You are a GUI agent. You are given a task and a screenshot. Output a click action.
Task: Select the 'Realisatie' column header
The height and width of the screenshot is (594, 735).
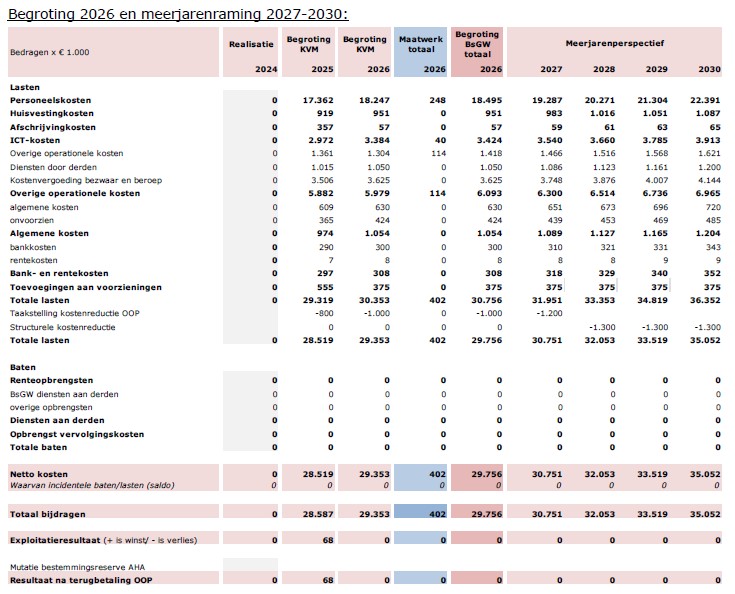click(x=252, y=44)
